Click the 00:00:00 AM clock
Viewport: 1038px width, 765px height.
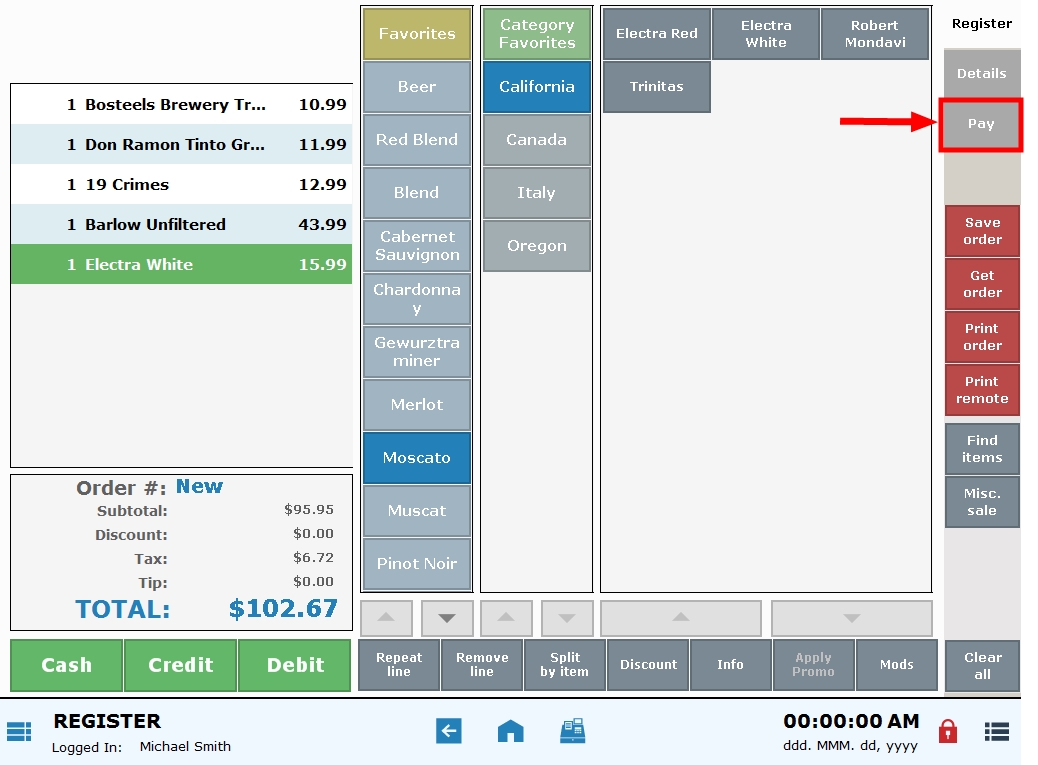[x=851, y=721]
